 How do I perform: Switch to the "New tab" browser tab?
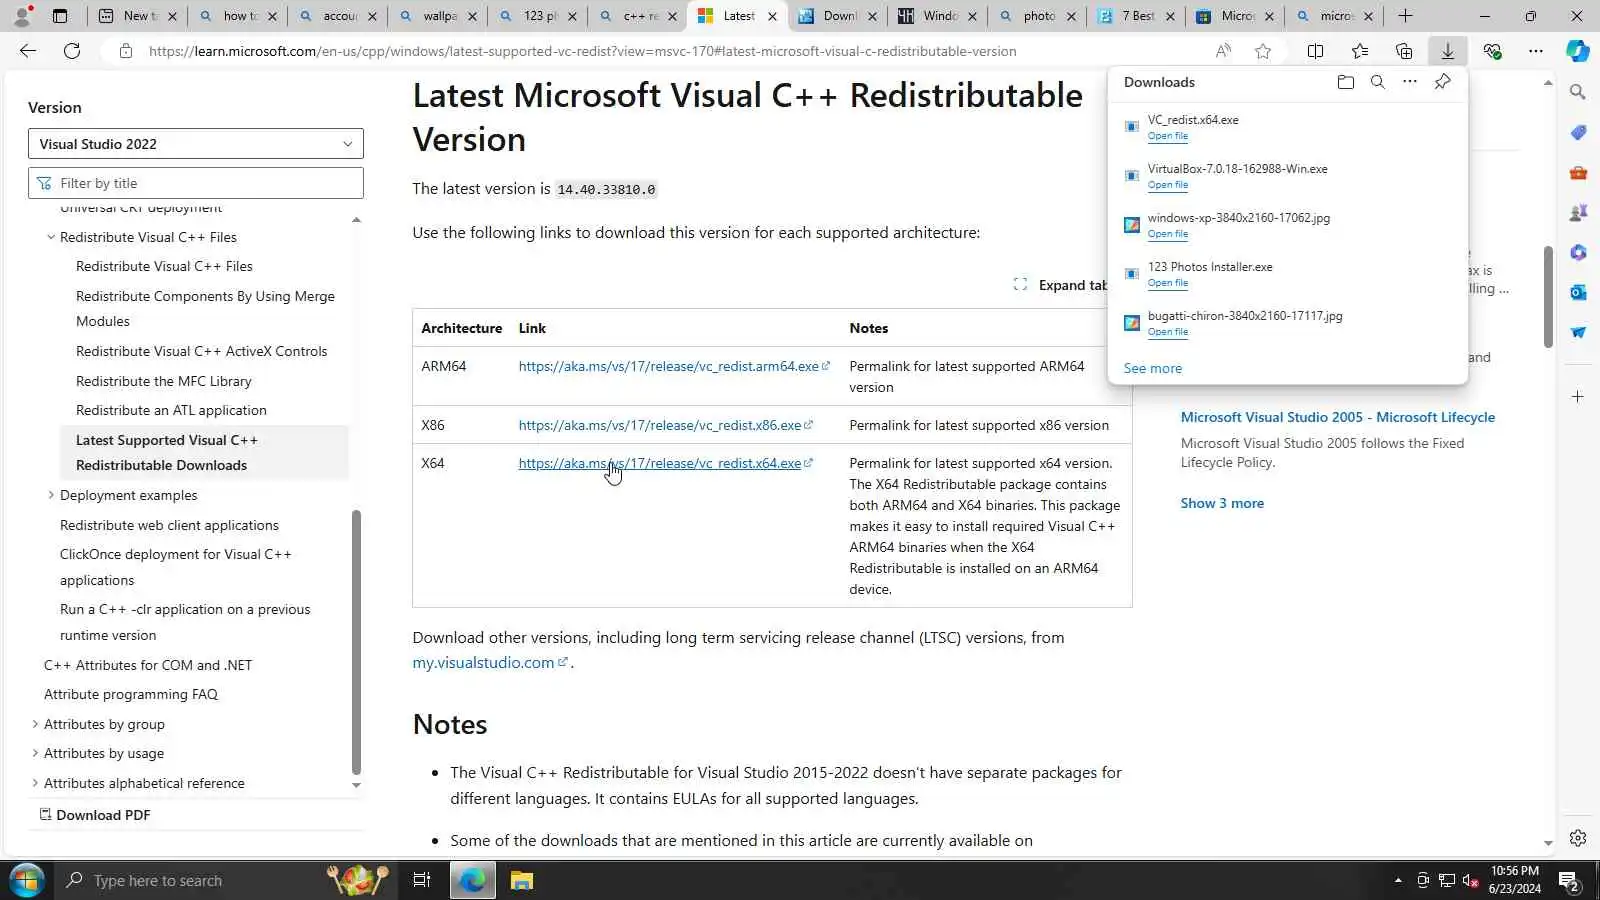click(x=138, y=16)
